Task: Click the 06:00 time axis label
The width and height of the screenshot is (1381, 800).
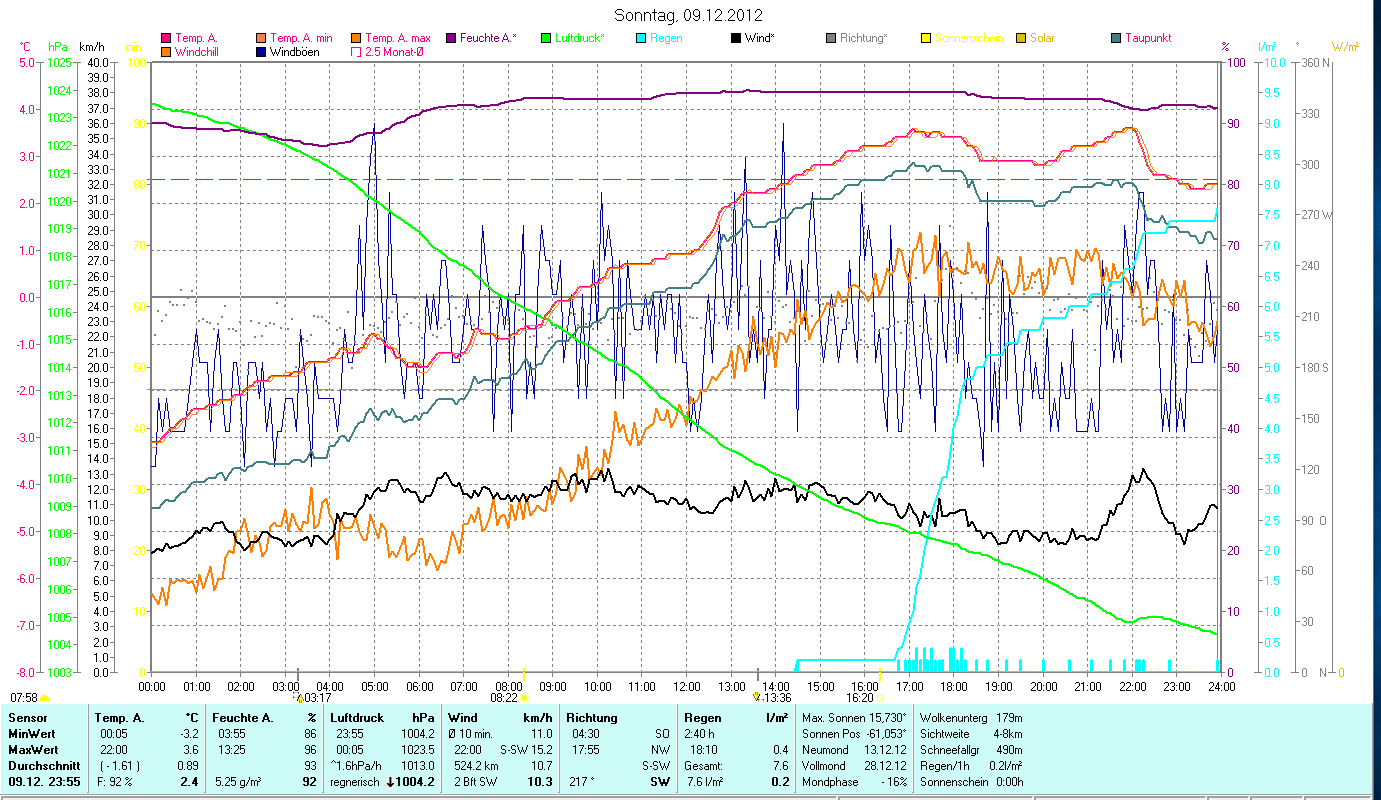Action: [419, 687]
